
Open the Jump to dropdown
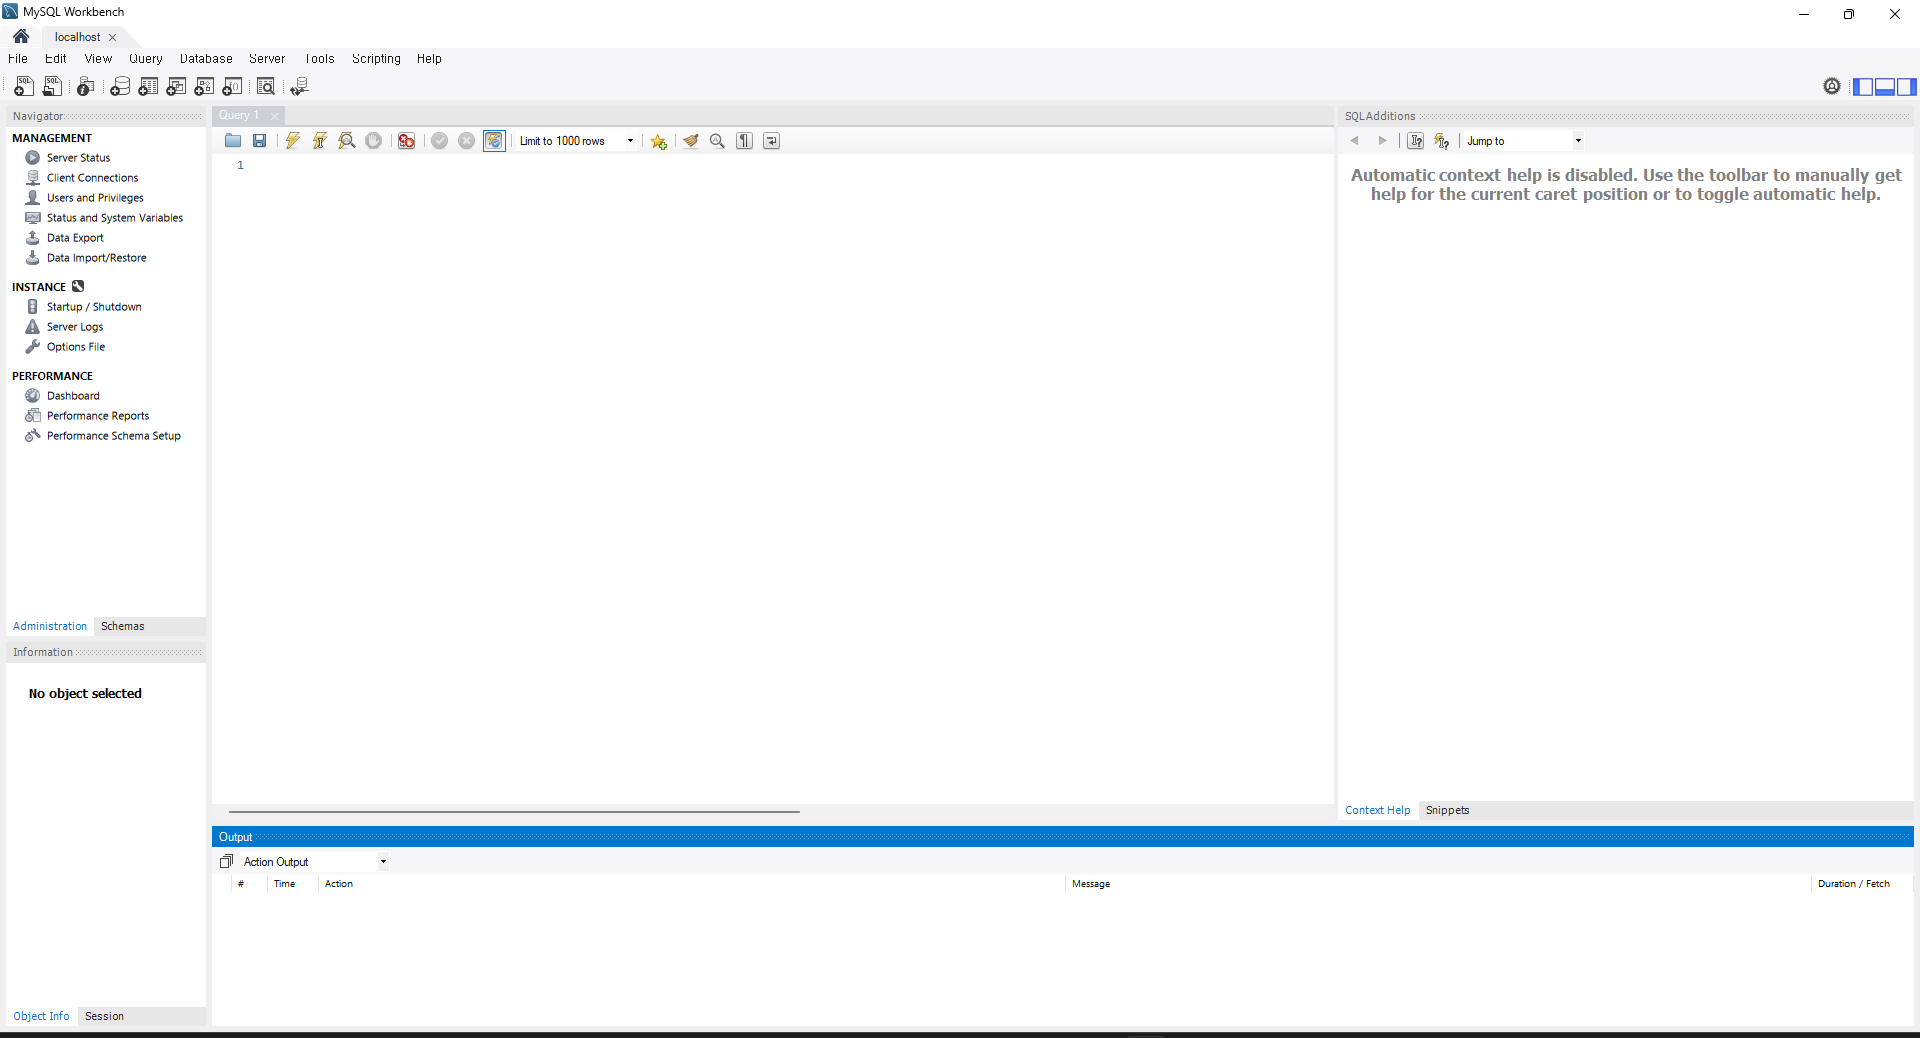[x=1524, y=141]
